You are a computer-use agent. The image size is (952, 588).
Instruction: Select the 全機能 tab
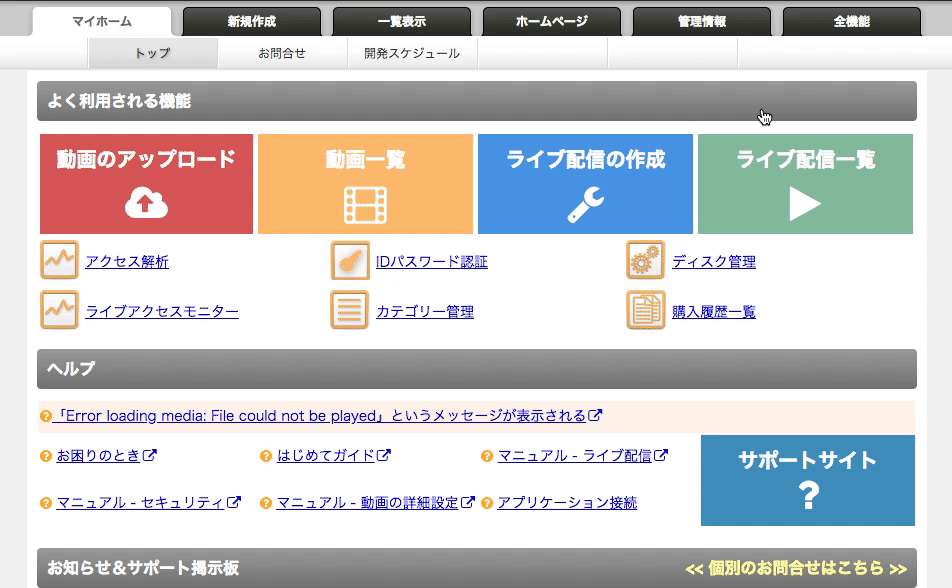tap(852, 21)
